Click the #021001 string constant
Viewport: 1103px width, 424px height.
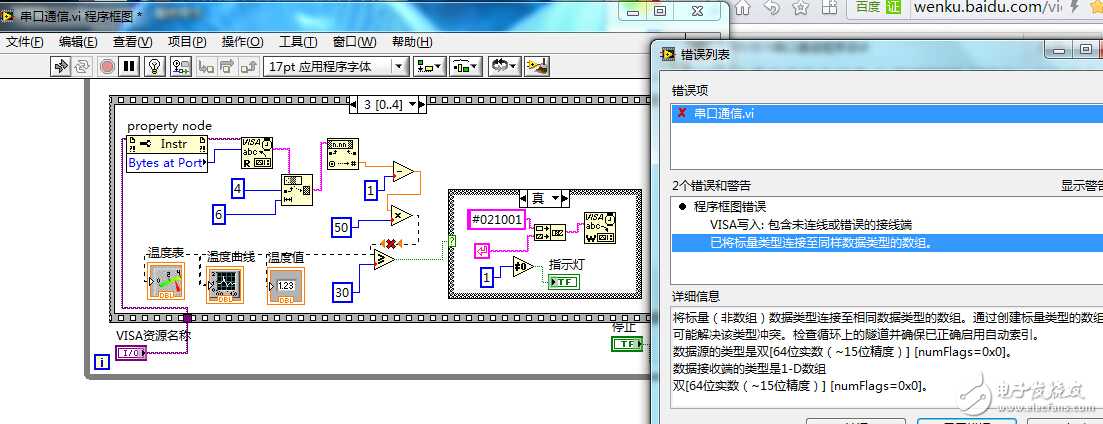point(497,219)
